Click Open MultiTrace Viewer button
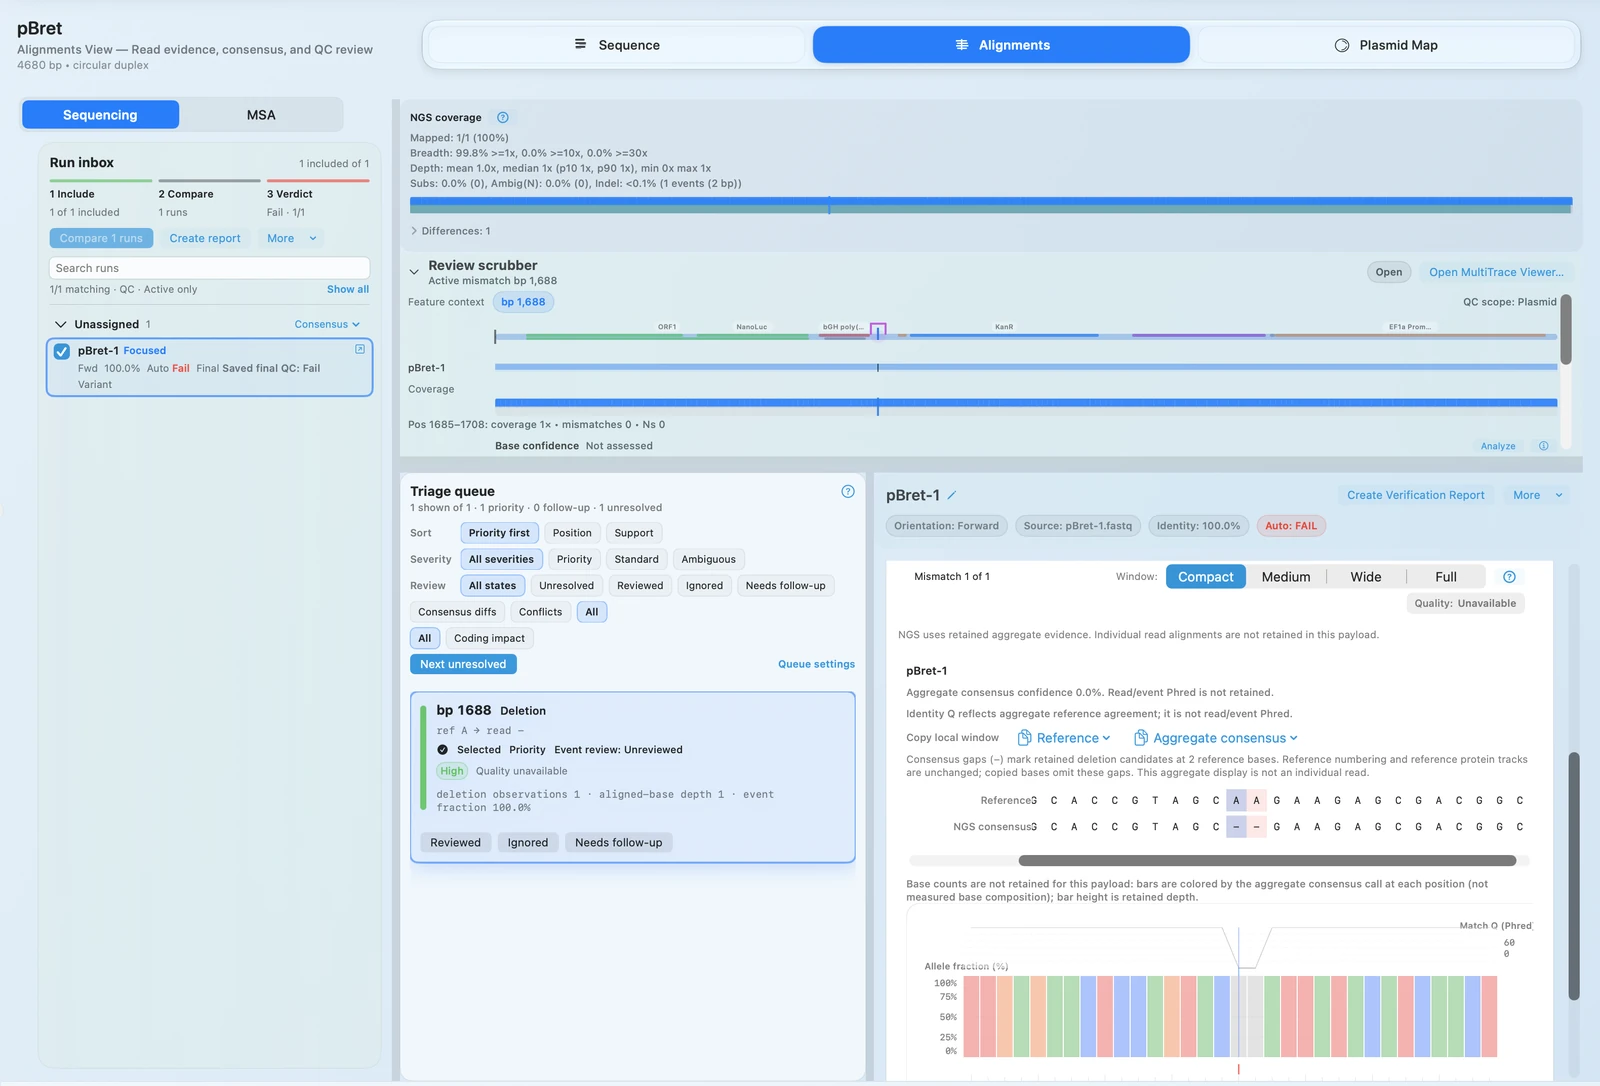 1496,272
